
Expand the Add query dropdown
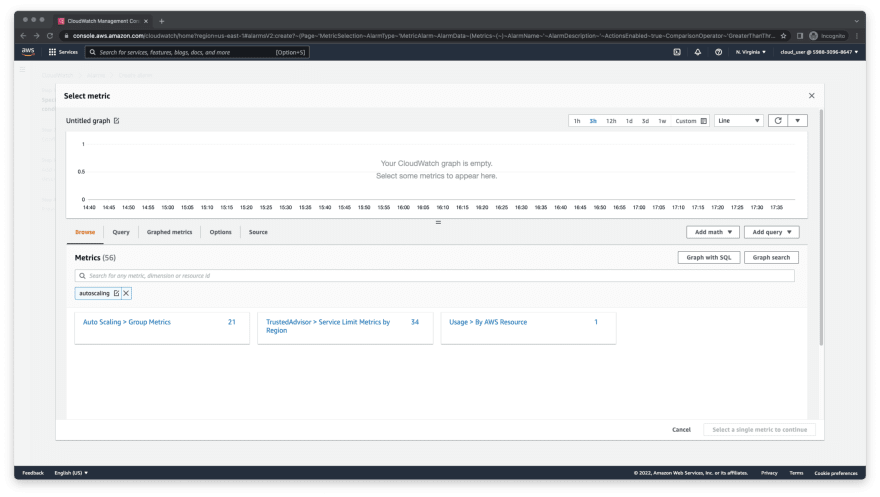click(x=772, y=232)
